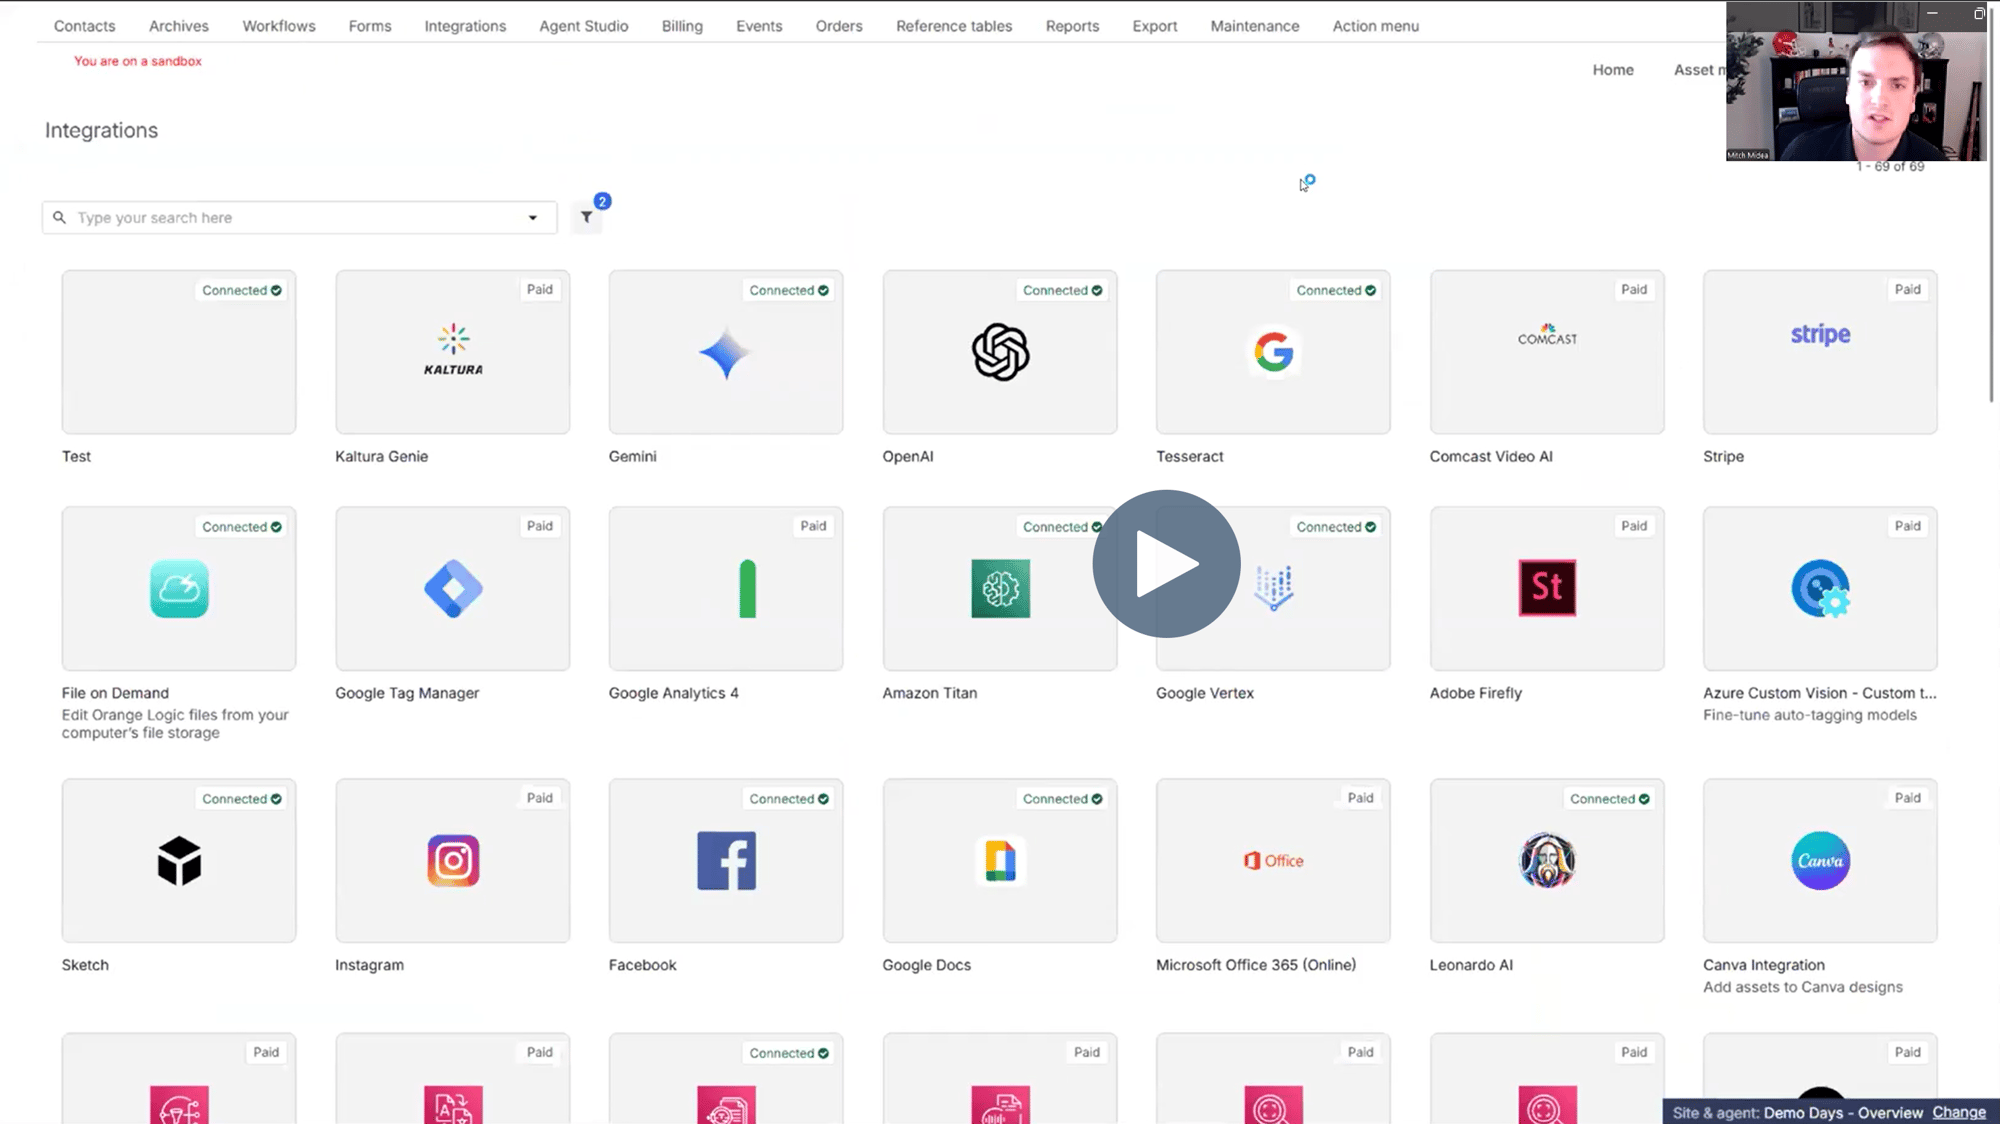Screen dimensions: 2000x1124
Task: Open the Workflows menu
Action: [279, 26]
